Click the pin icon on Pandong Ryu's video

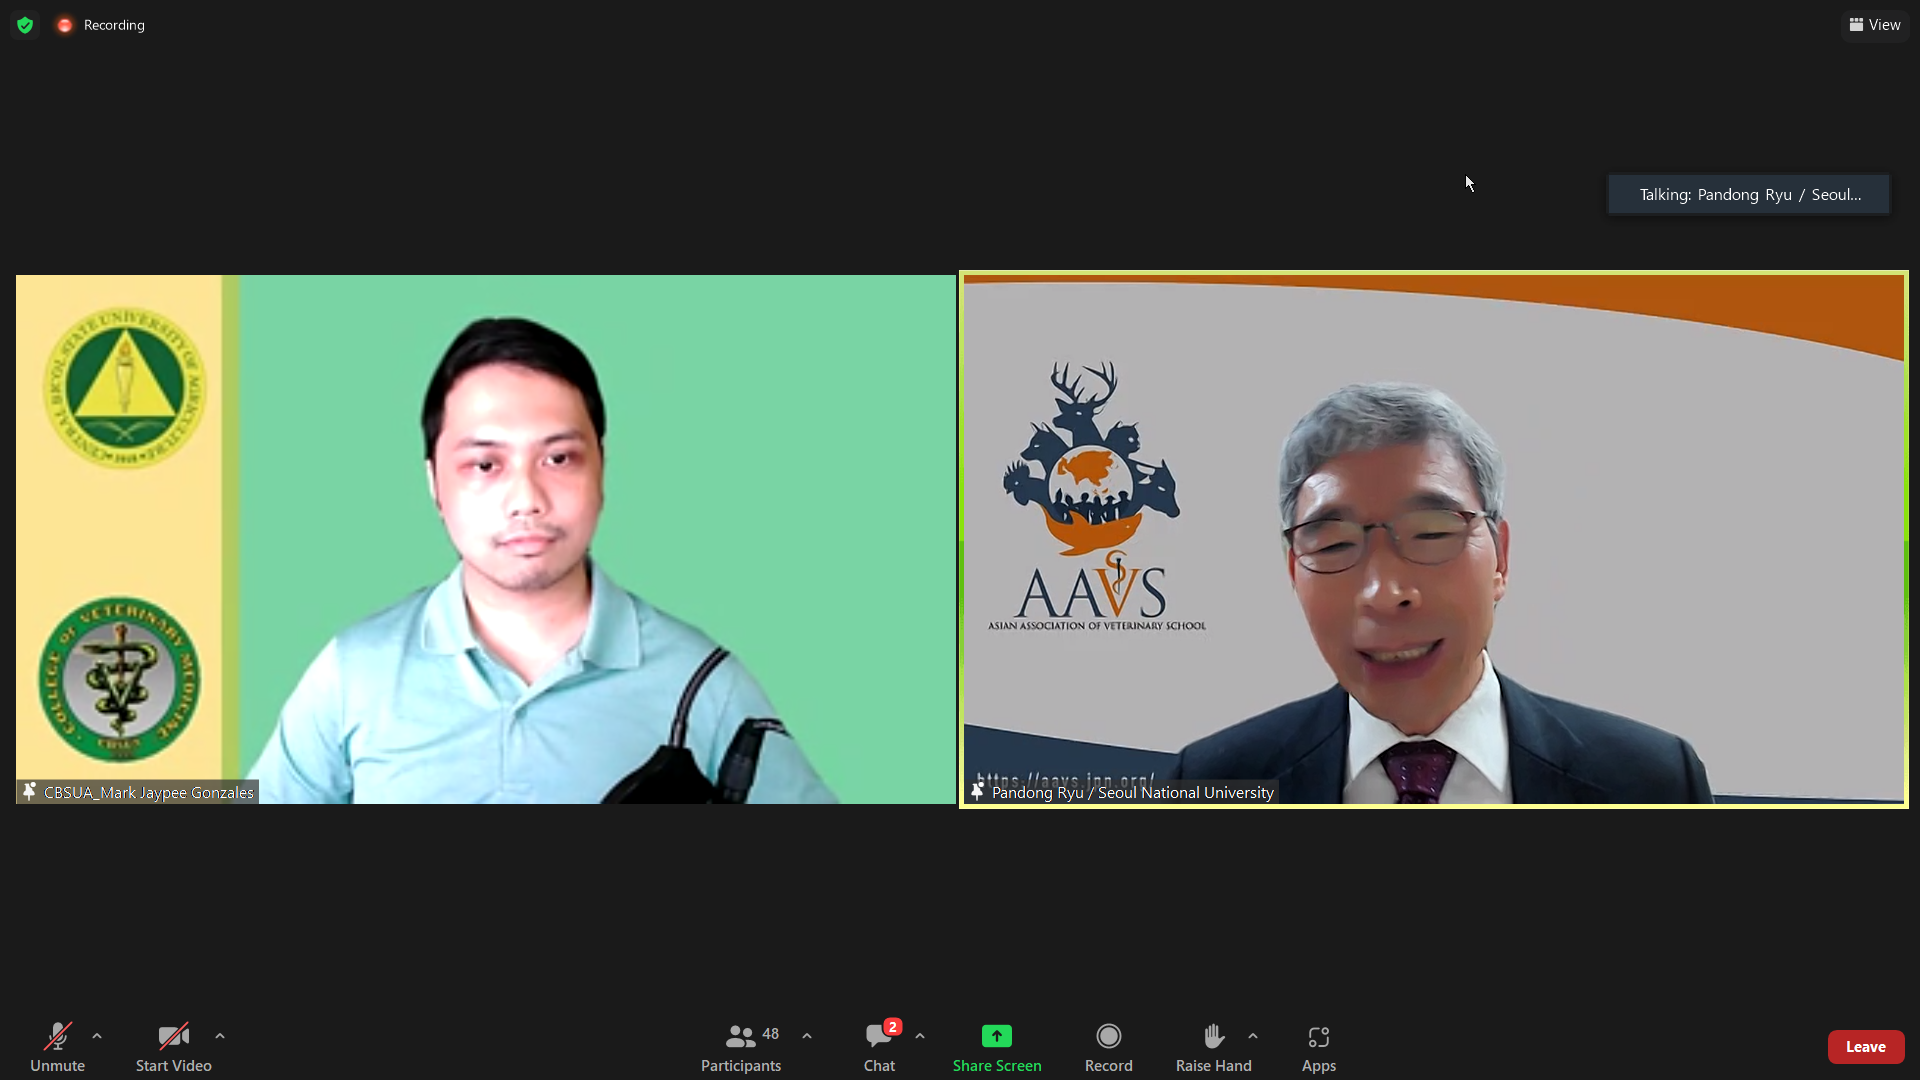(977, 792)
